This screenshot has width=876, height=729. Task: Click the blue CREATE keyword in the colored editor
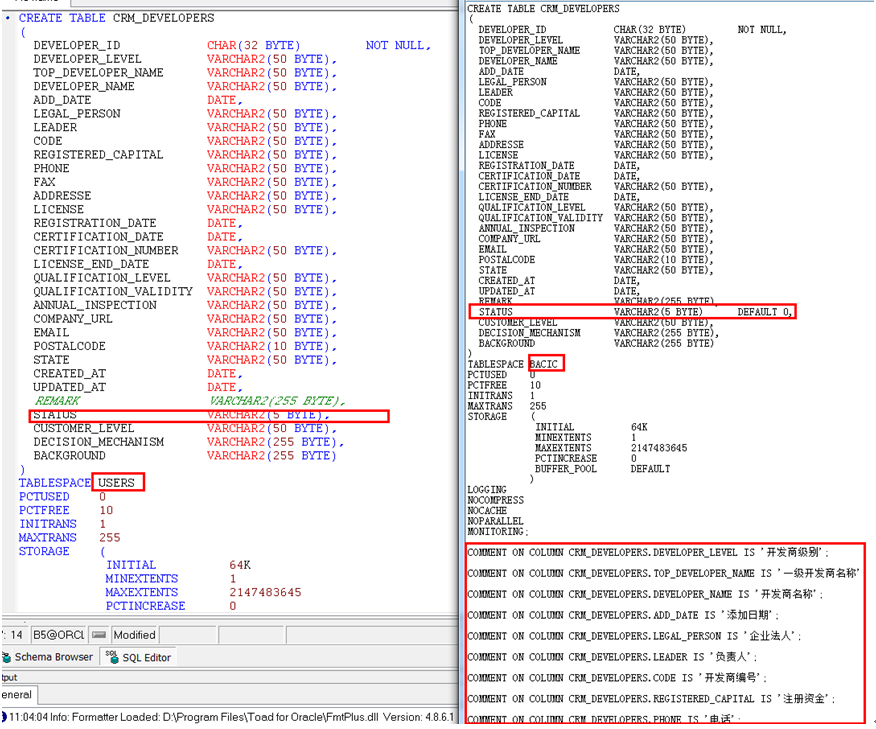click(40, 18)
